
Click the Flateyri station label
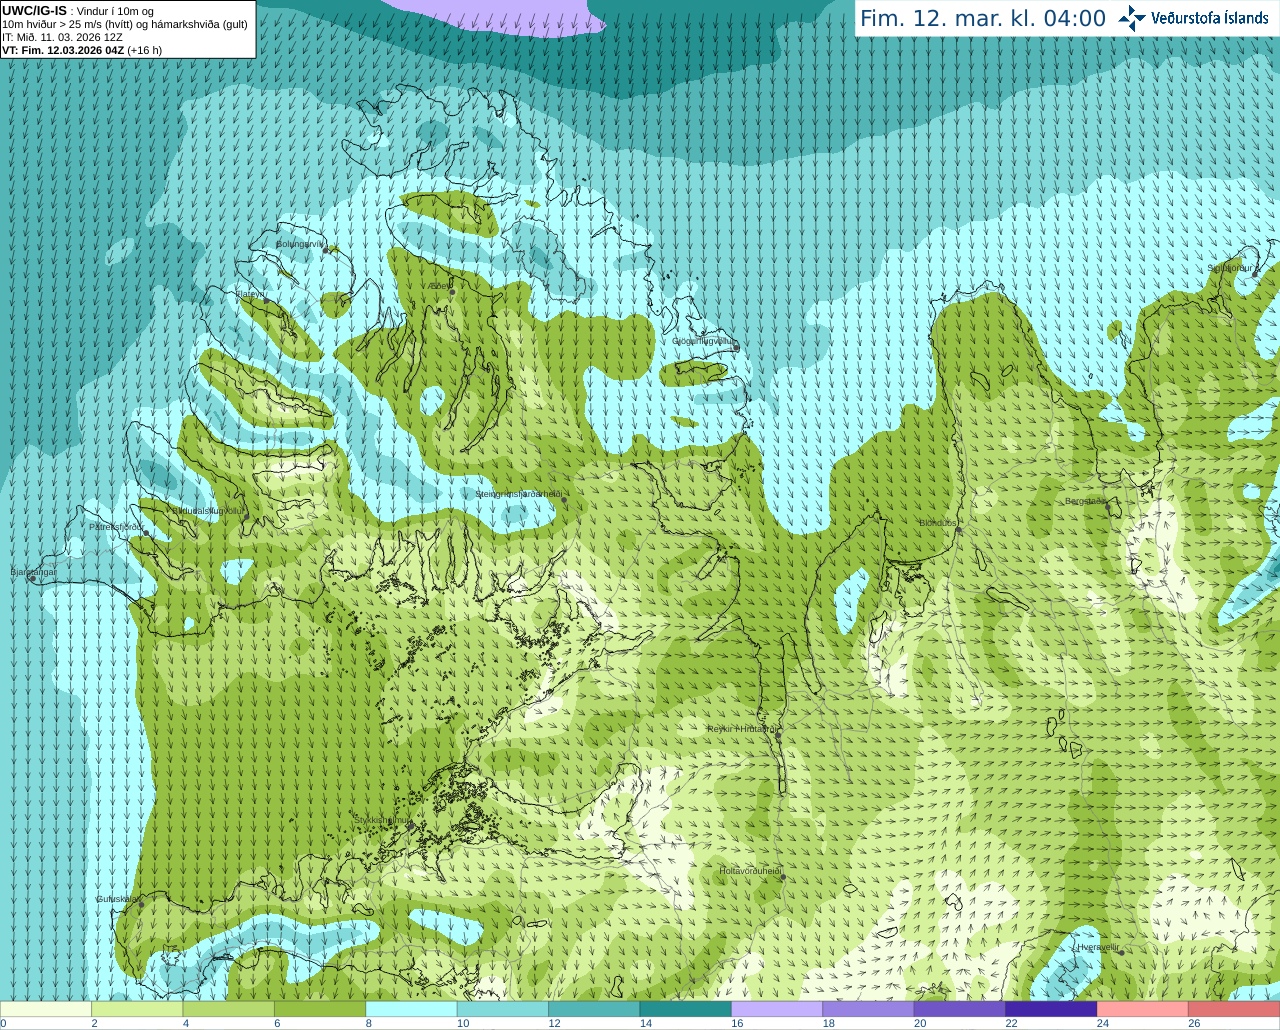(250, 294)
